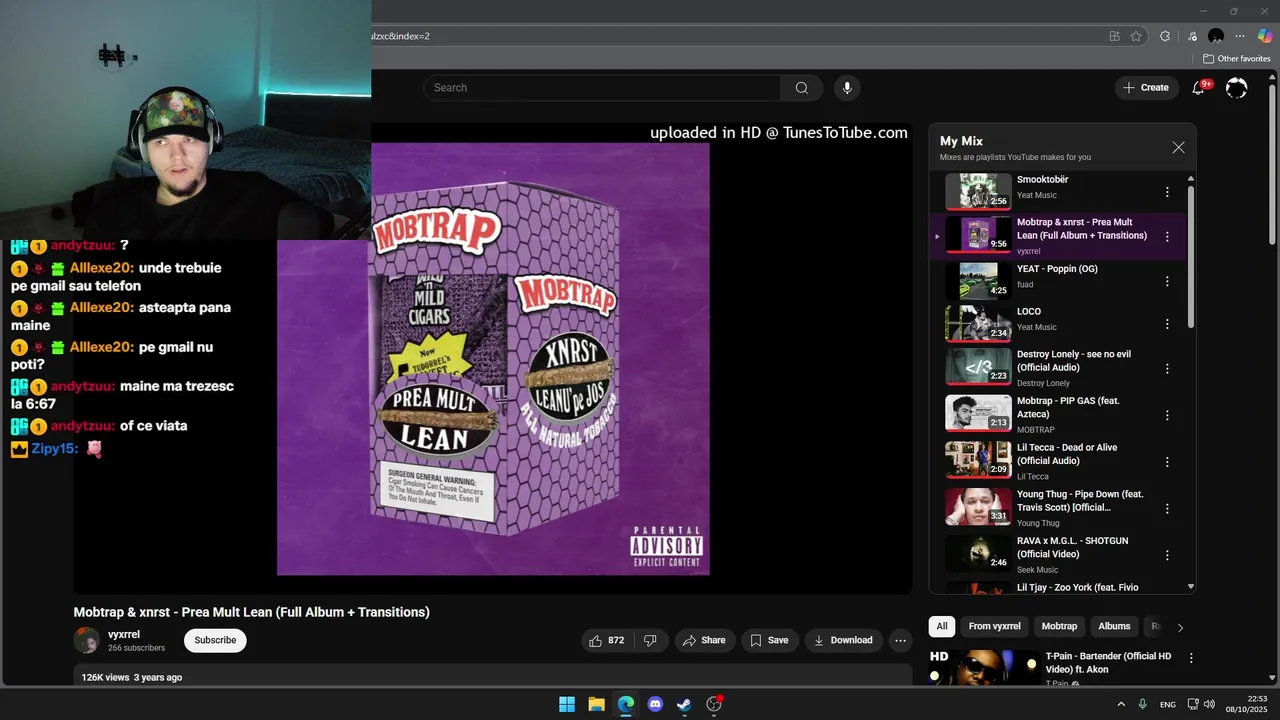Close the My Mix playlist panel
The width and height of the screenshot is (1280, 720).
(1178, 147)
